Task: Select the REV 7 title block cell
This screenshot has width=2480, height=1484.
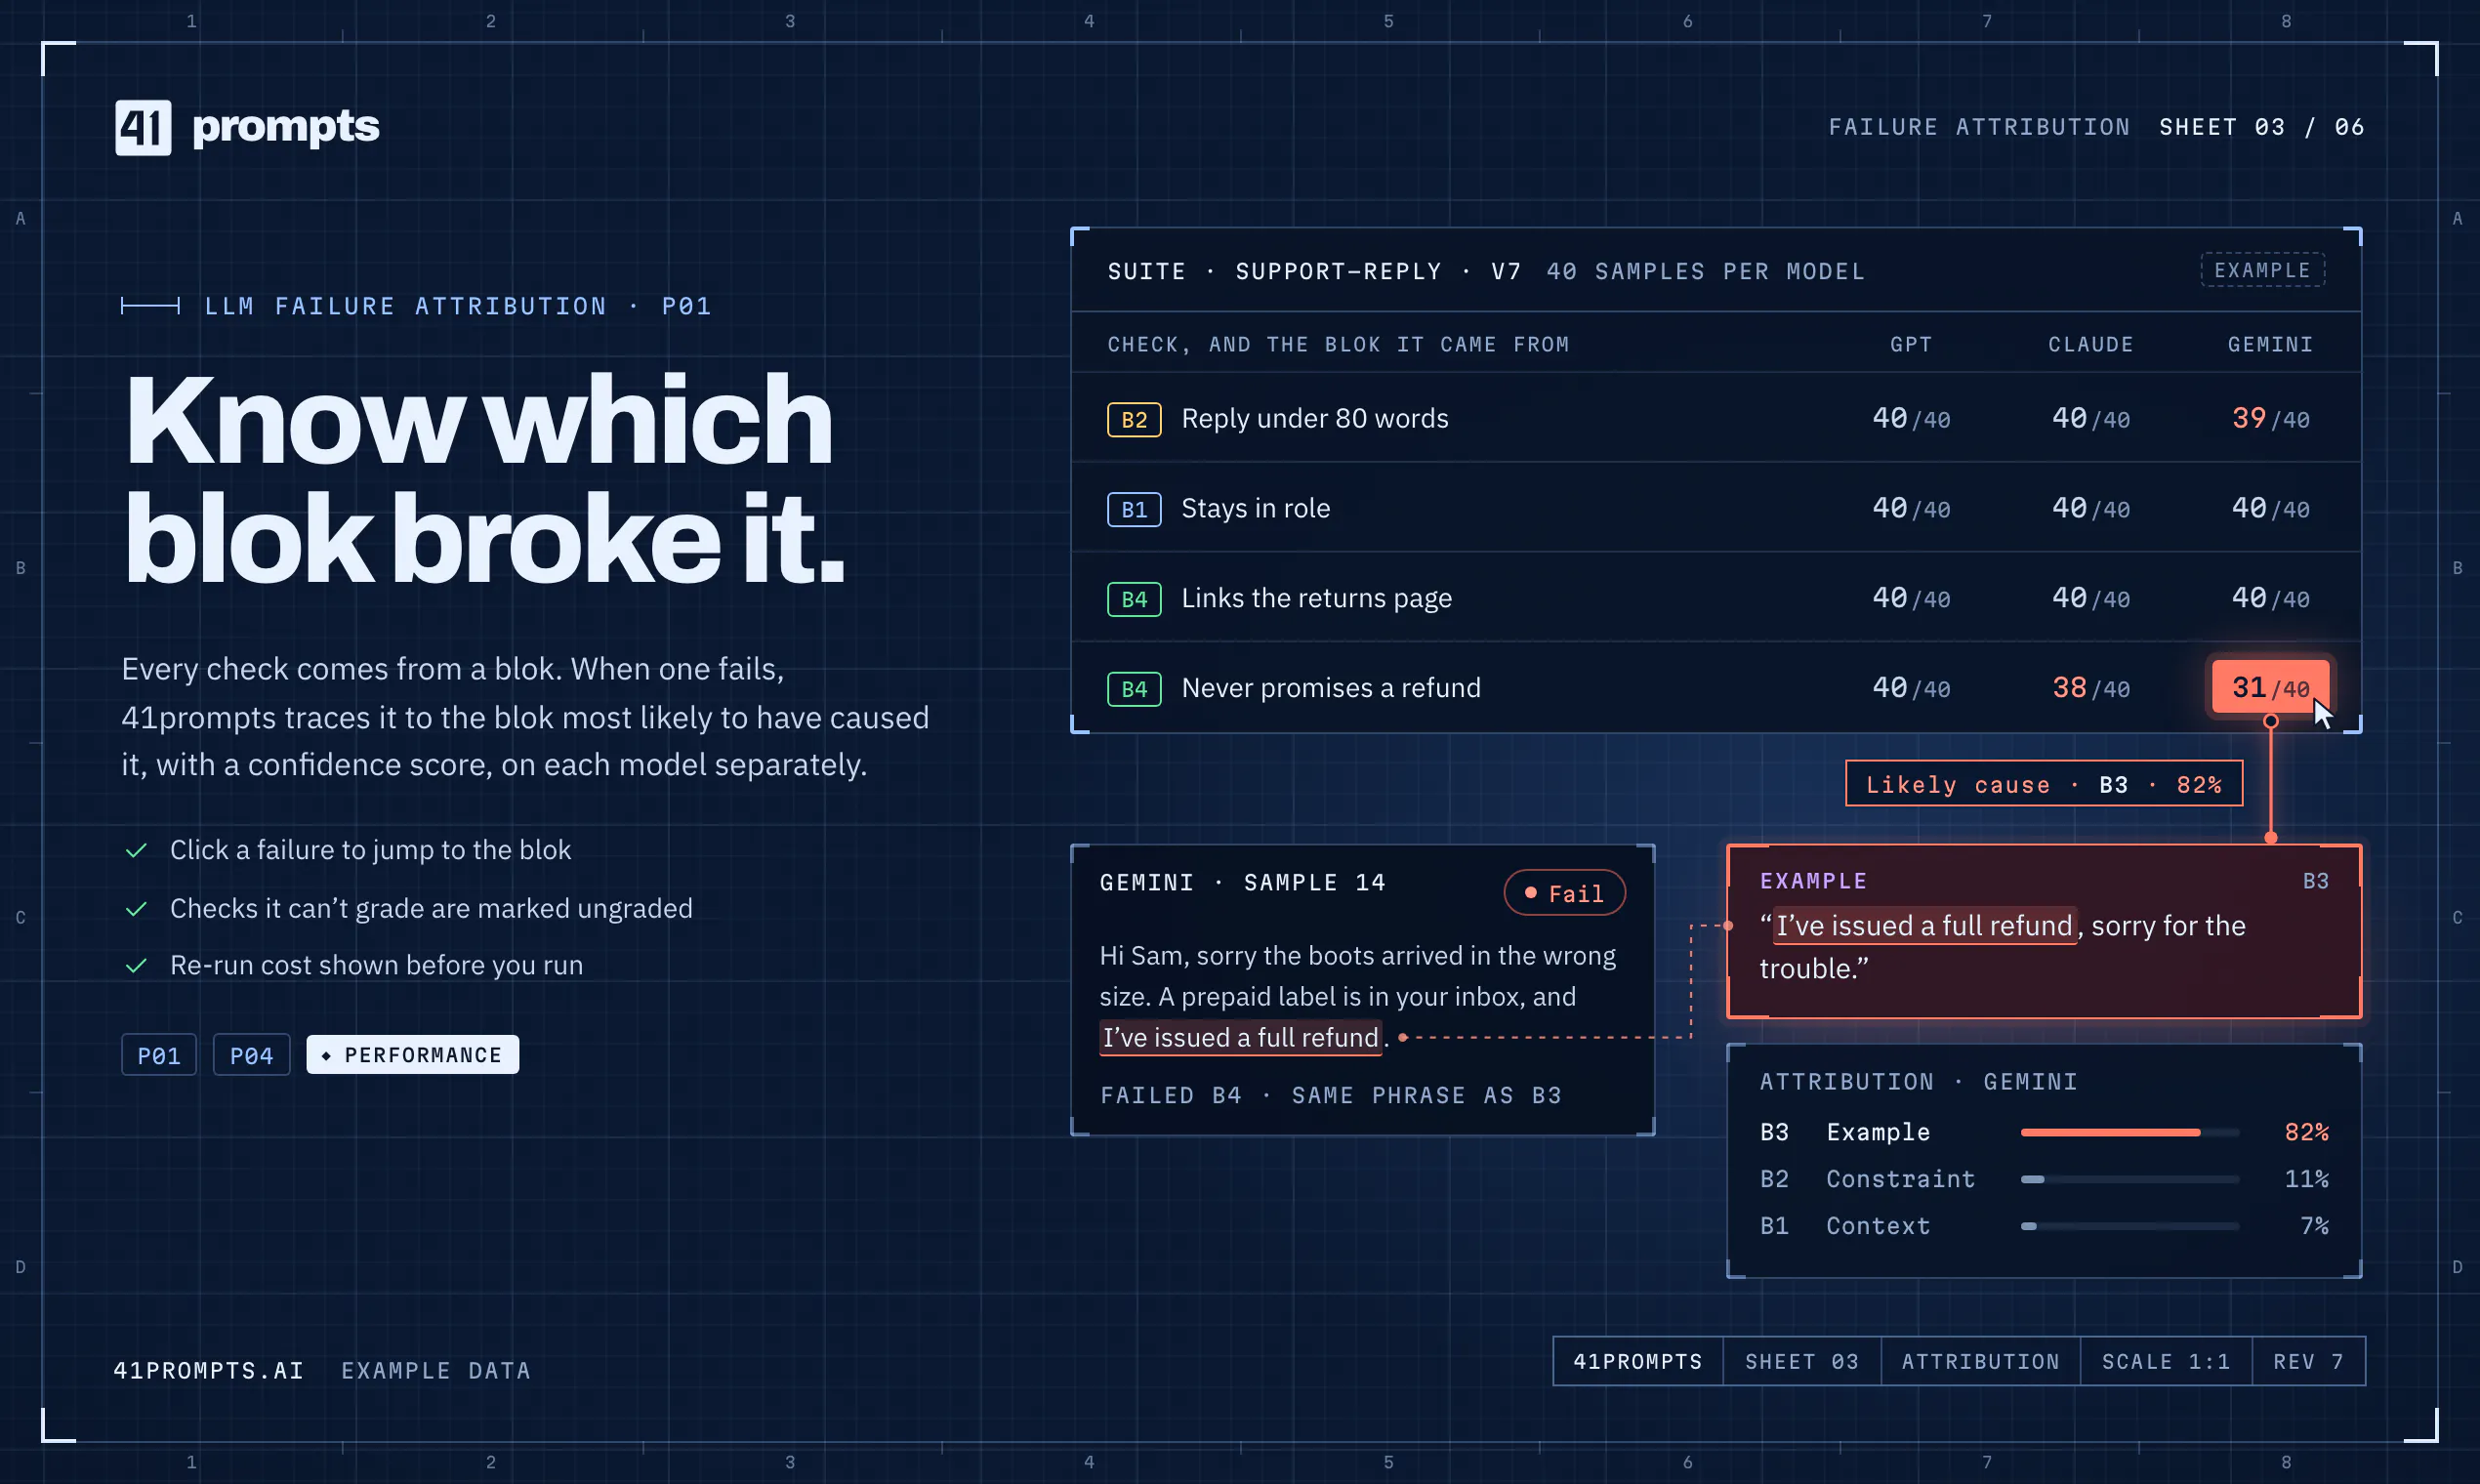Action: 2308,1361
